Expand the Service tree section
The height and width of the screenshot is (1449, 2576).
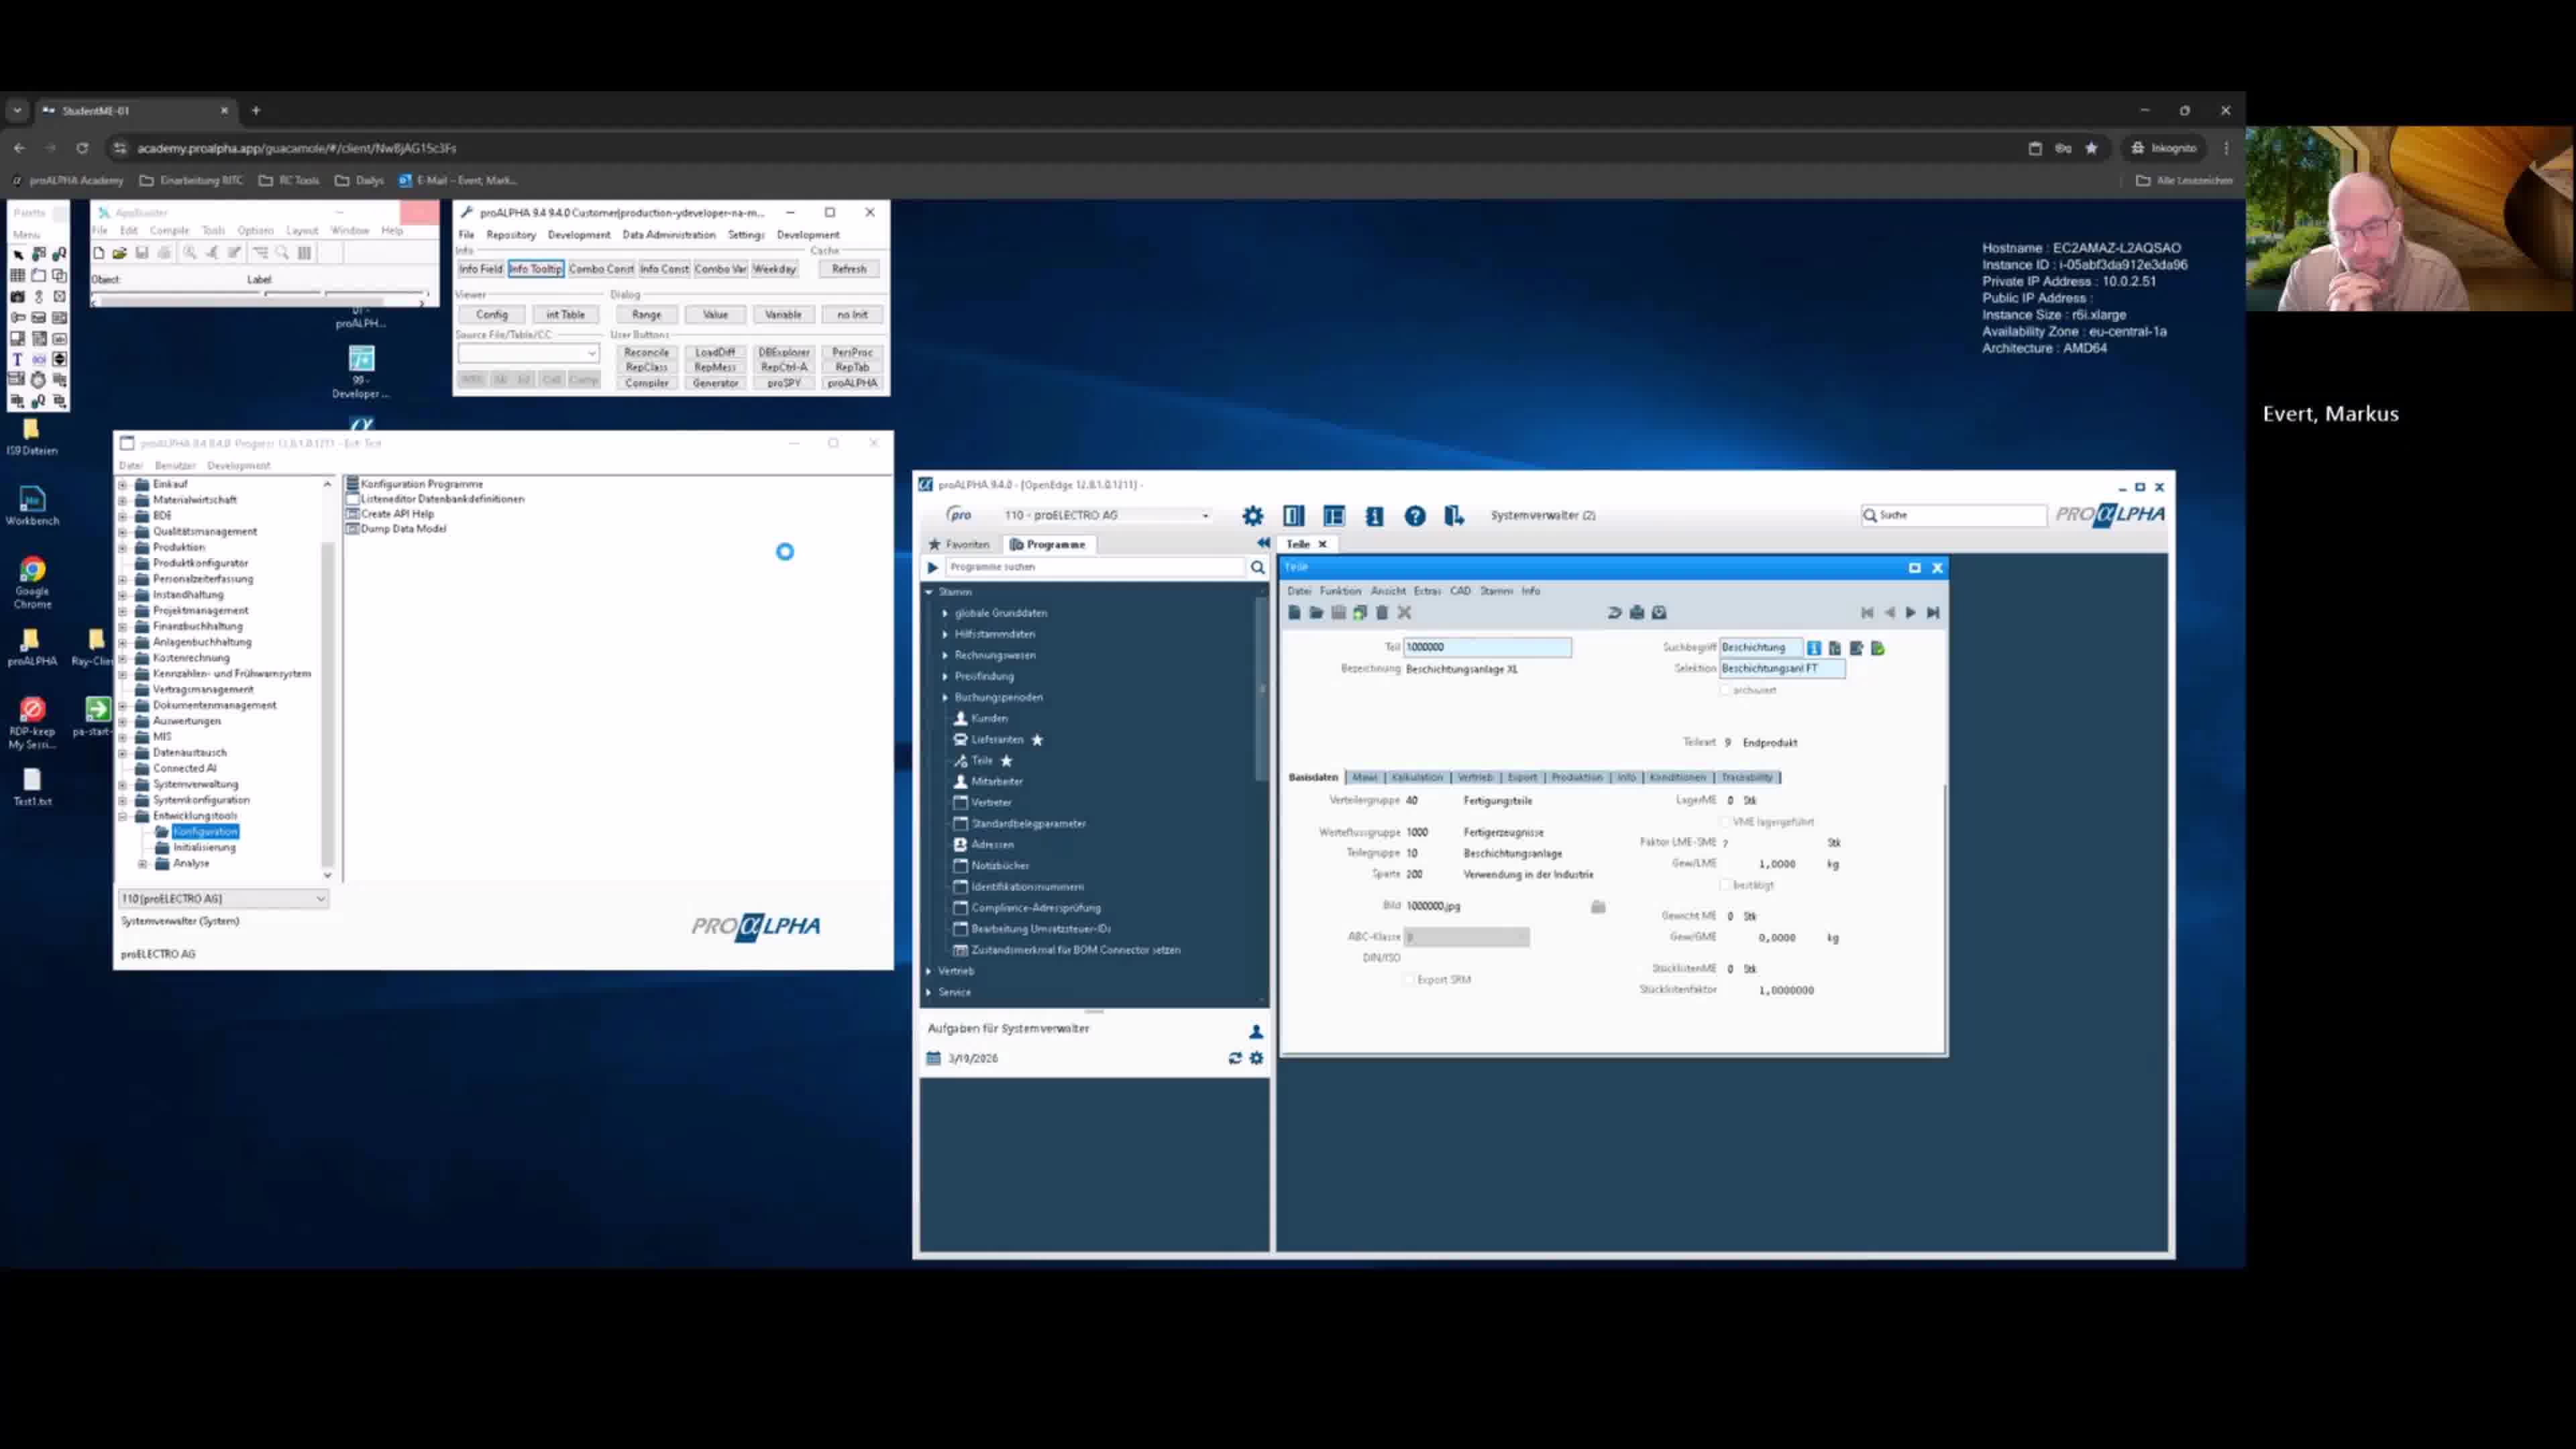tap(929, 992)
